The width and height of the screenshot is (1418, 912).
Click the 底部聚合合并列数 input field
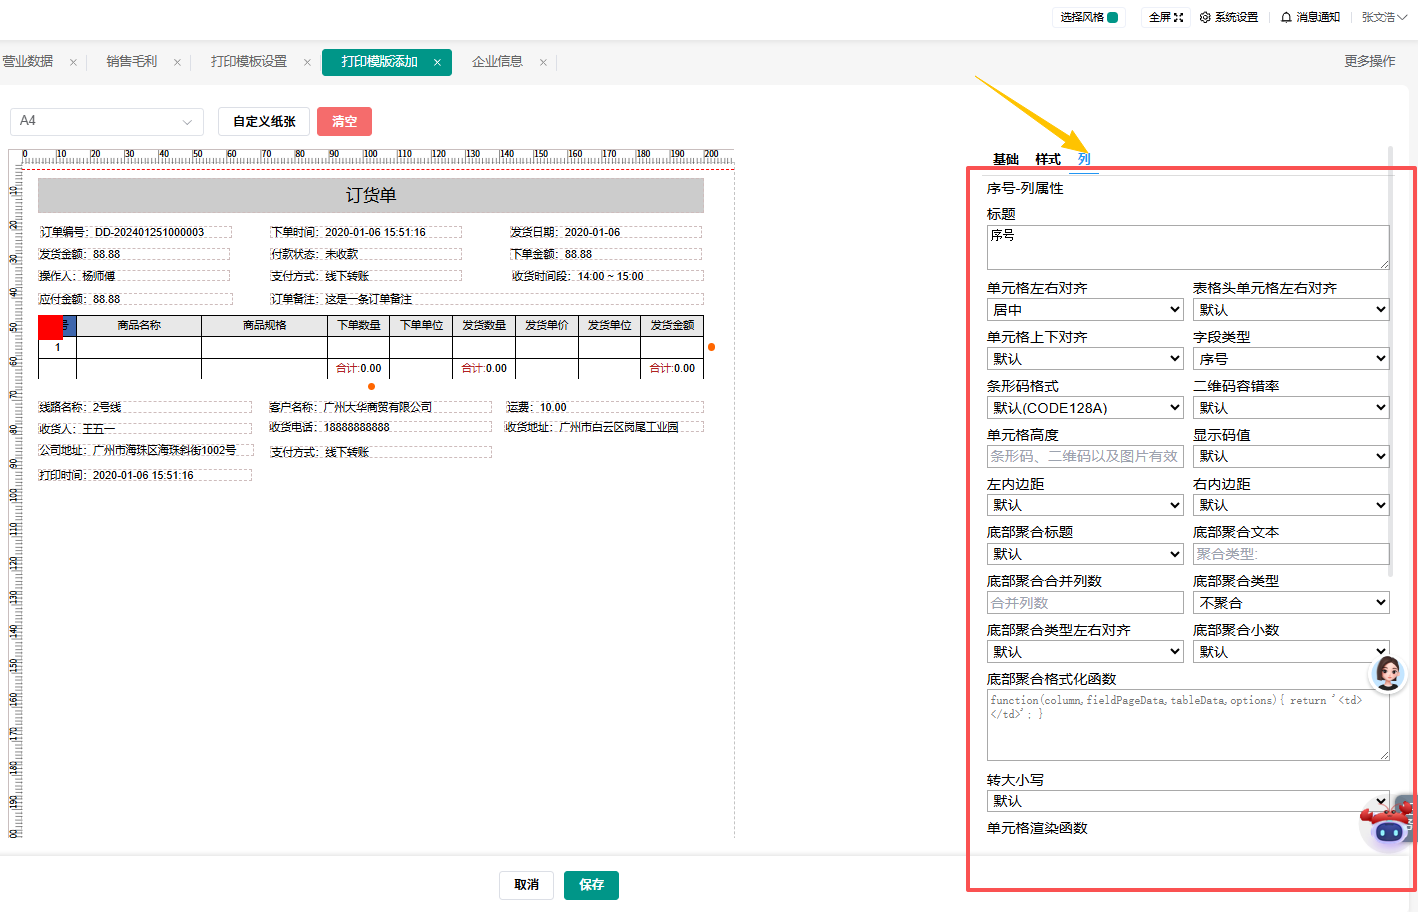pyautogui.click(x=1085, y=603)
